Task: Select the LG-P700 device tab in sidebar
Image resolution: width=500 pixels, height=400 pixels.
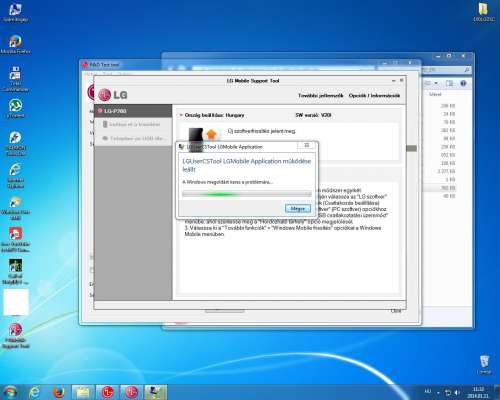Action: 133,111
